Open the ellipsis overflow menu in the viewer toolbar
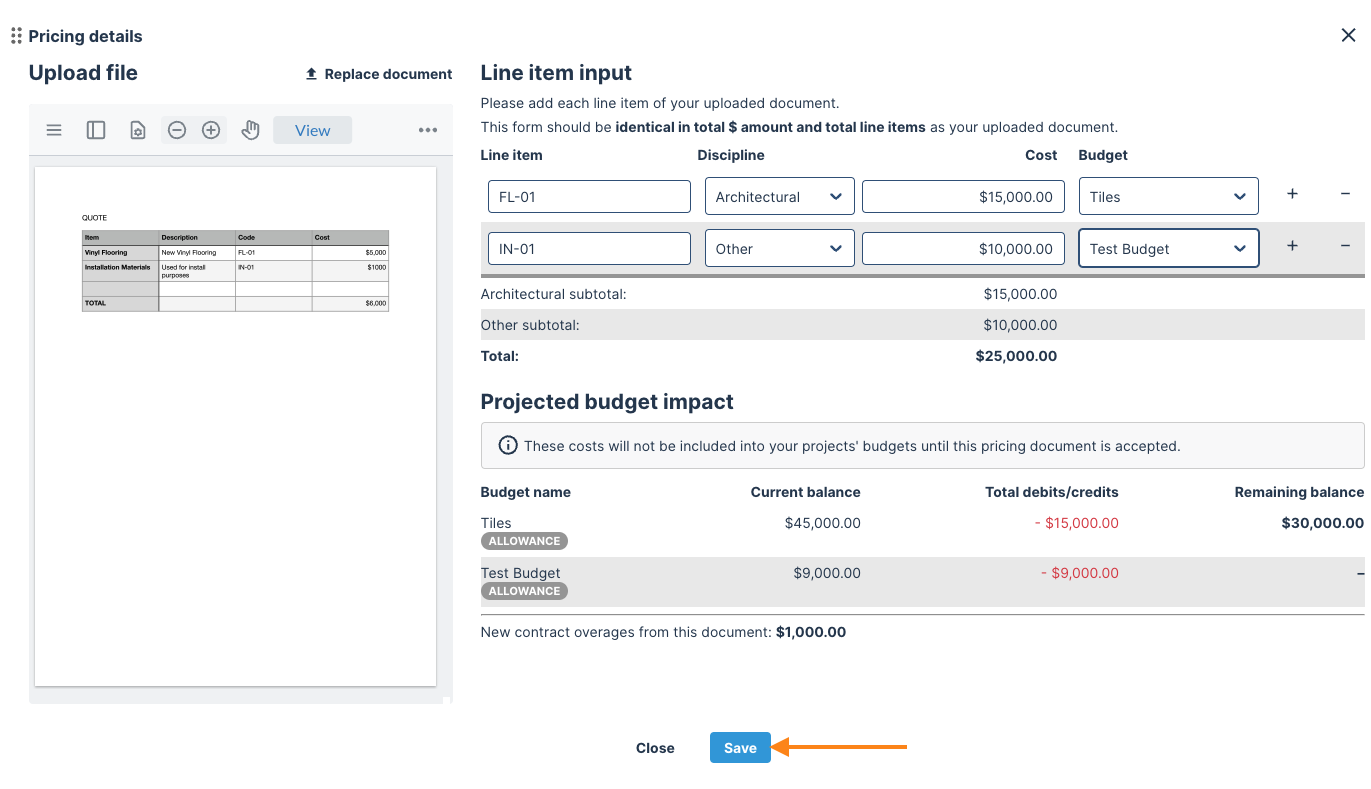Screen dimensions: 1371x789 428,130
